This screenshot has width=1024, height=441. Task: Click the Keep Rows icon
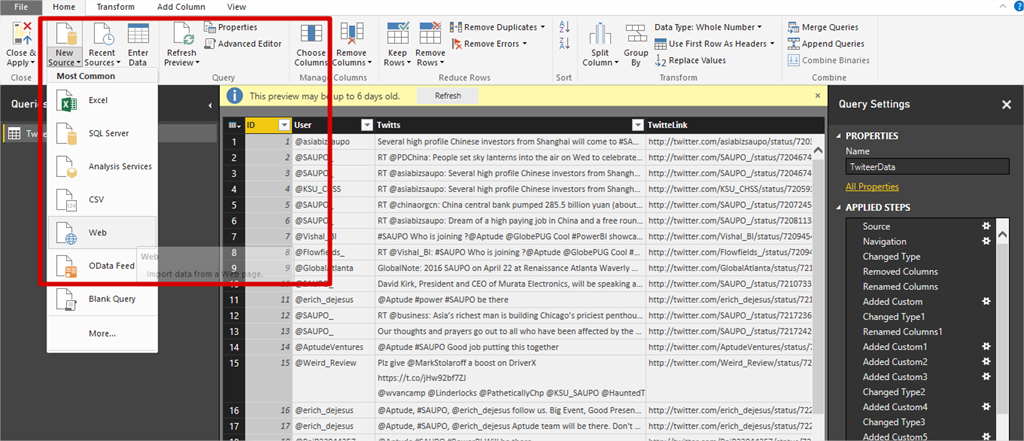[x=397, y=33]
